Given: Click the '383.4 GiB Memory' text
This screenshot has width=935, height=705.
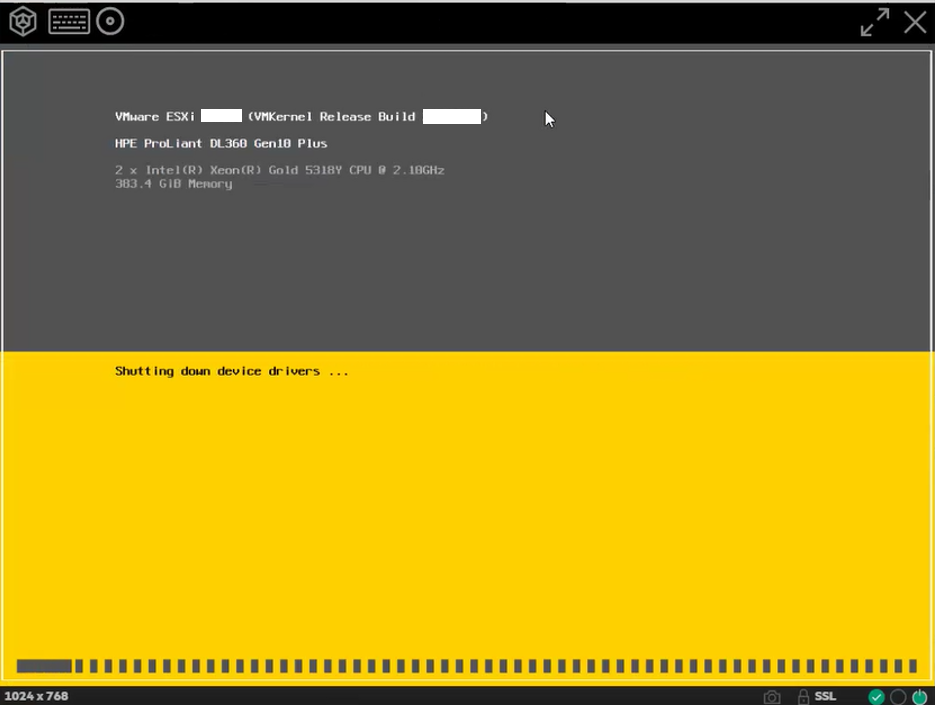Looking at the screenshot, I should (x=174, y=184).
